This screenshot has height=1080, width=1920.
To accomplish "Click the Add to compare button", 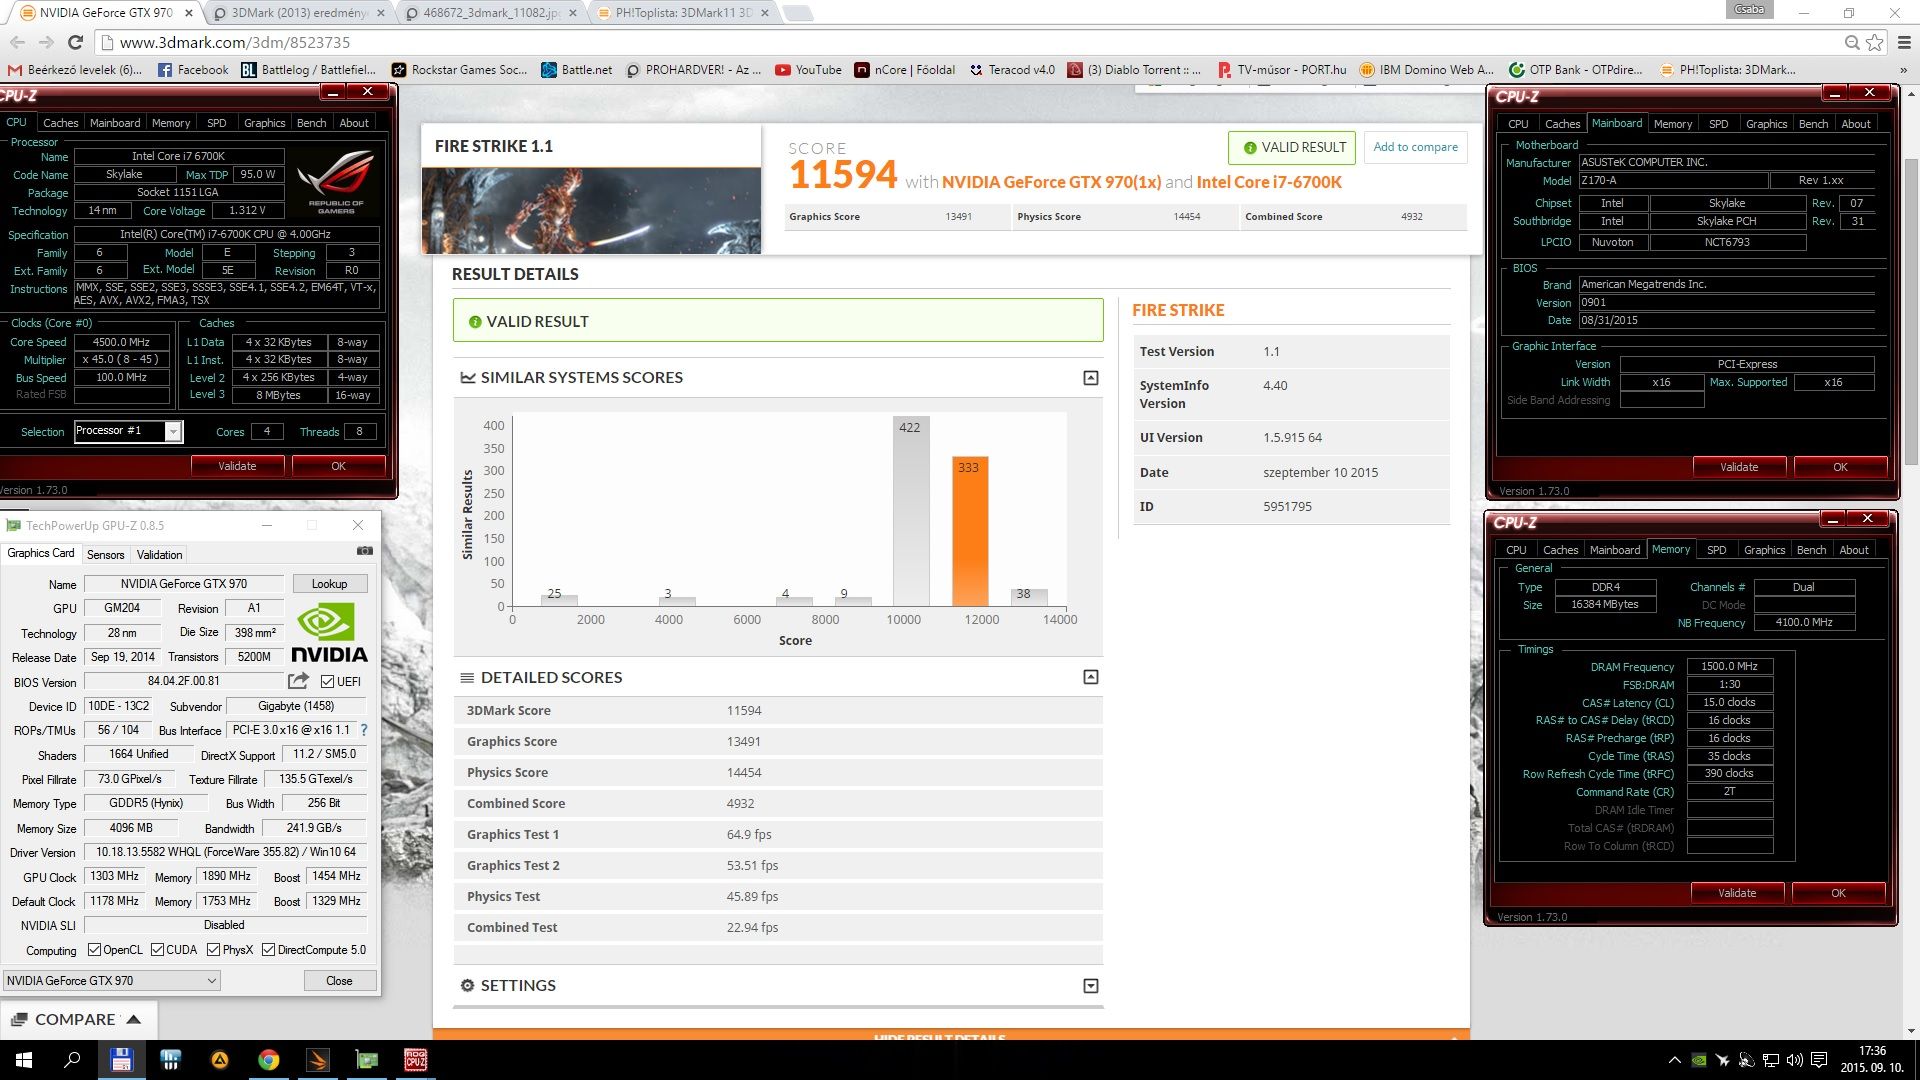I will click(x=1415, y=147).
